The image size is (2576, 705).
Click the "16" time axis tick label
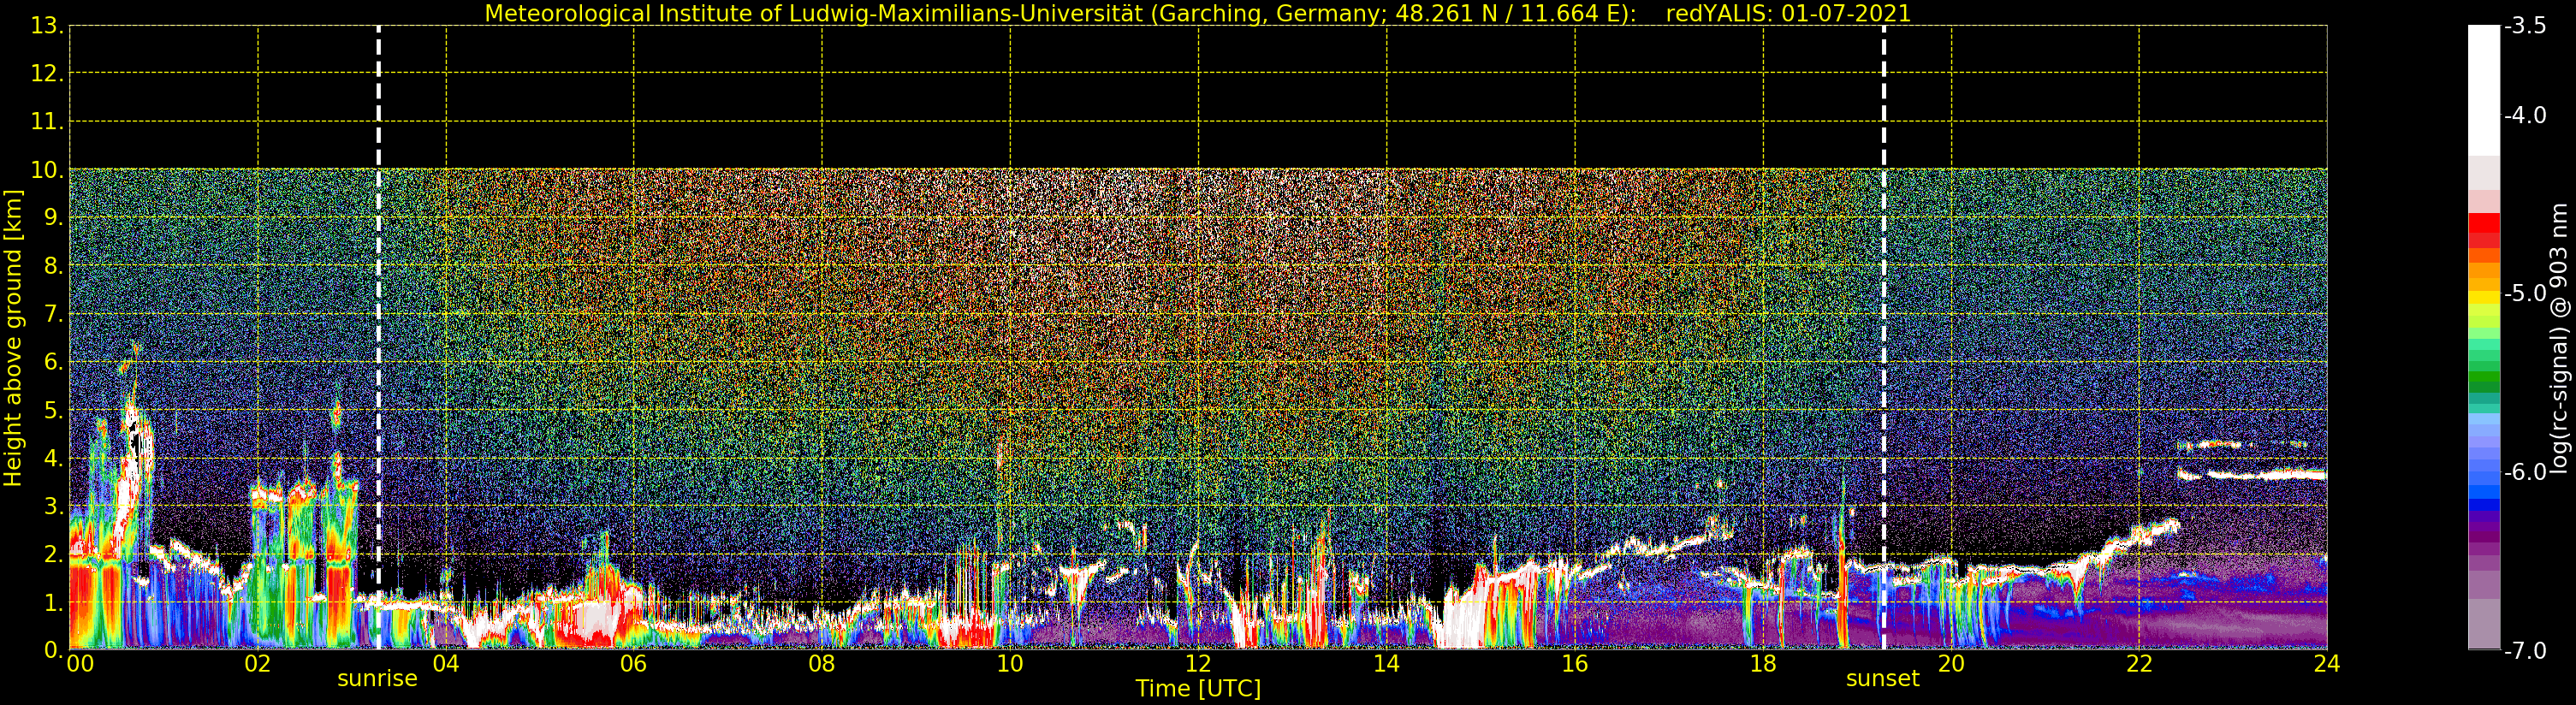pos(1575,664)
